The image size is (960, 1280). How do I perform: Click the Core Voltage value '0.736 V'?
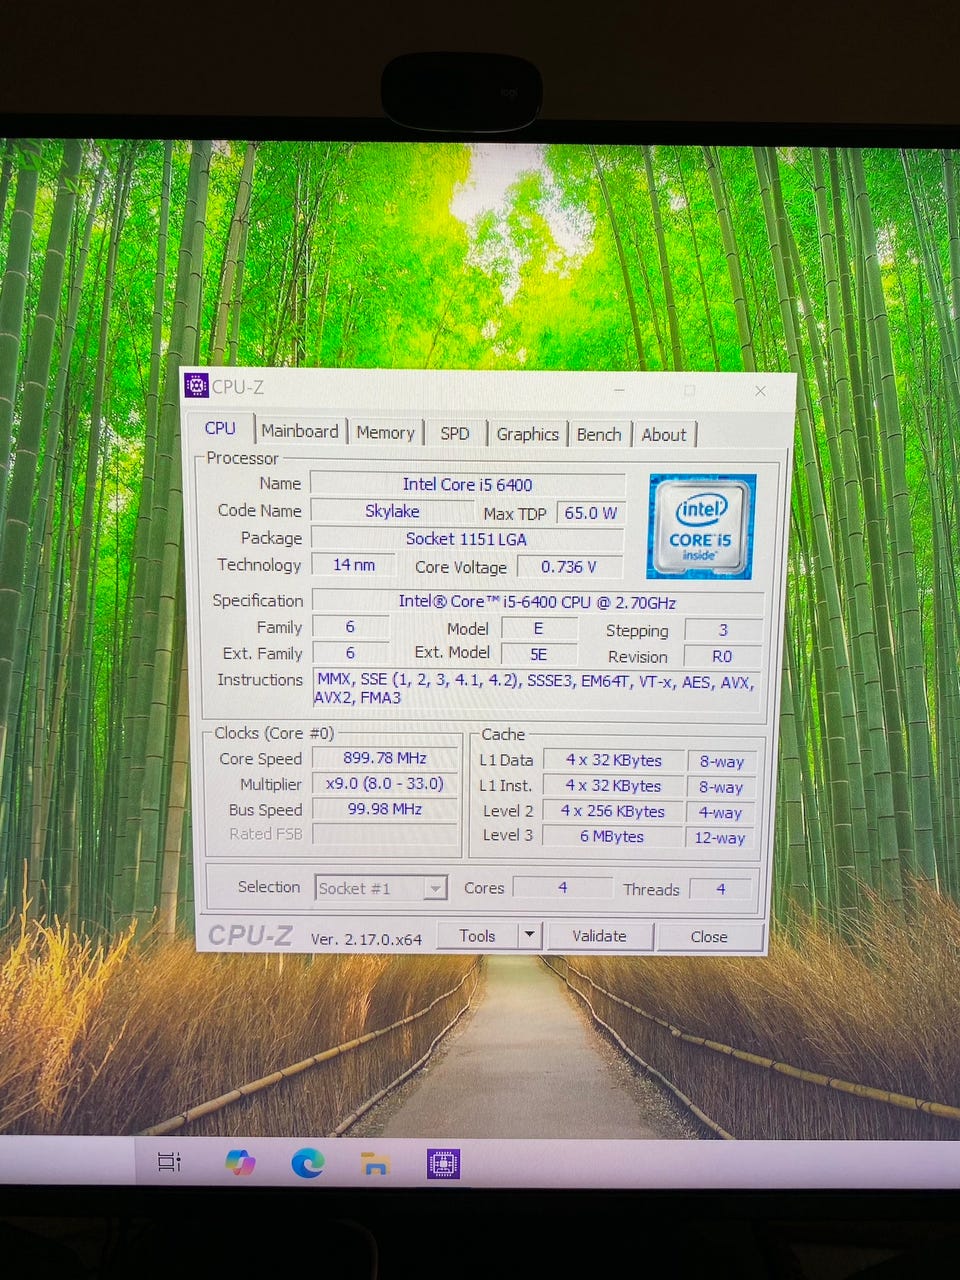click(x=568, y=567)
